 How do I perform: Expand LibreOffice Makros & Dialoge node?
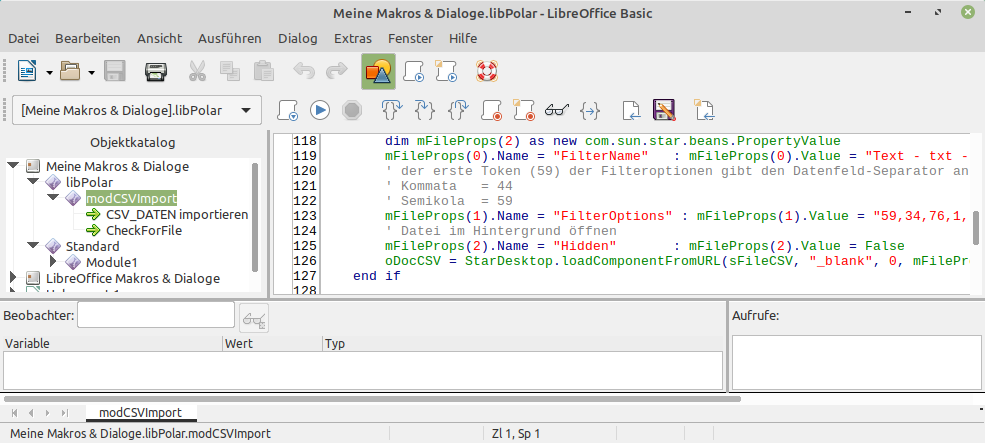point(13,278)
